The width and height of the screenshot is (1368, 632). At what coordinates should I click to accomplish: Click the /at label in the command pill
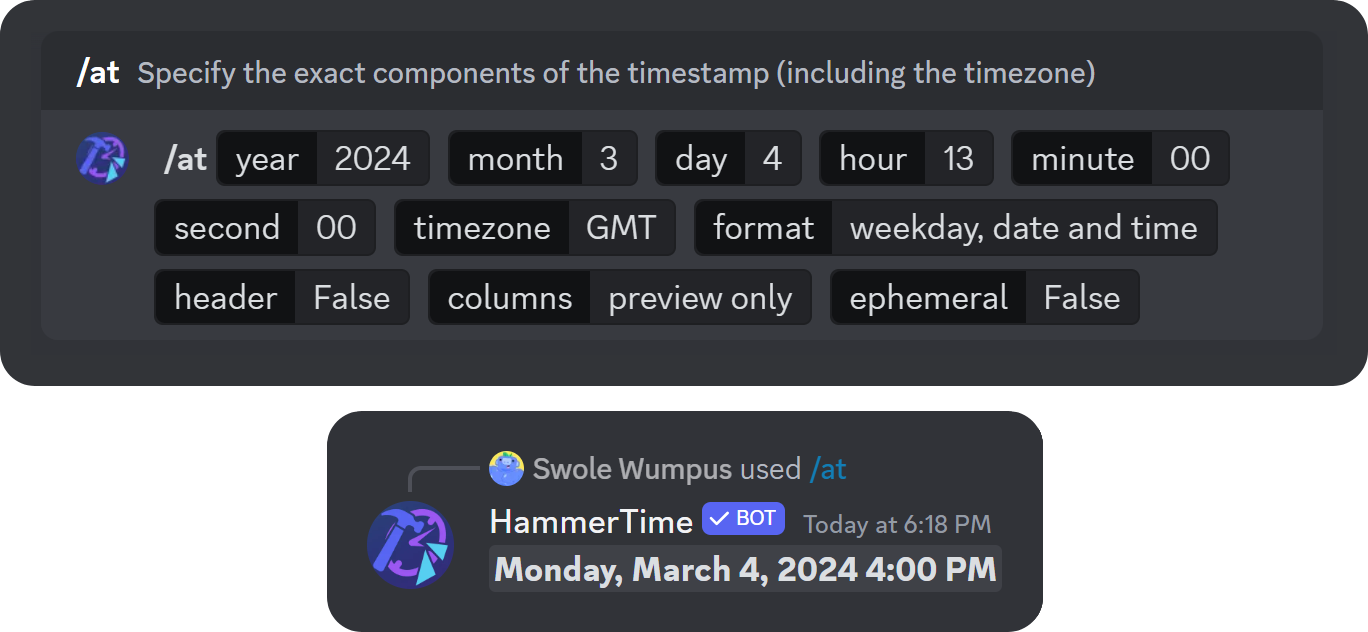pyautogui.click(x=185, y=158)
